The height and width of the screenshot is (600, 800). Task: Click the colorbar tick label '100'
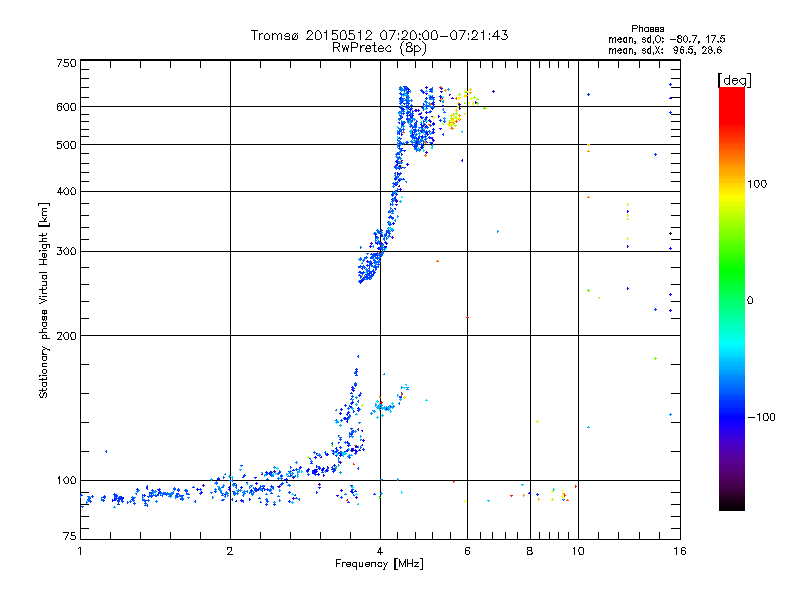(x=757, y=184)
